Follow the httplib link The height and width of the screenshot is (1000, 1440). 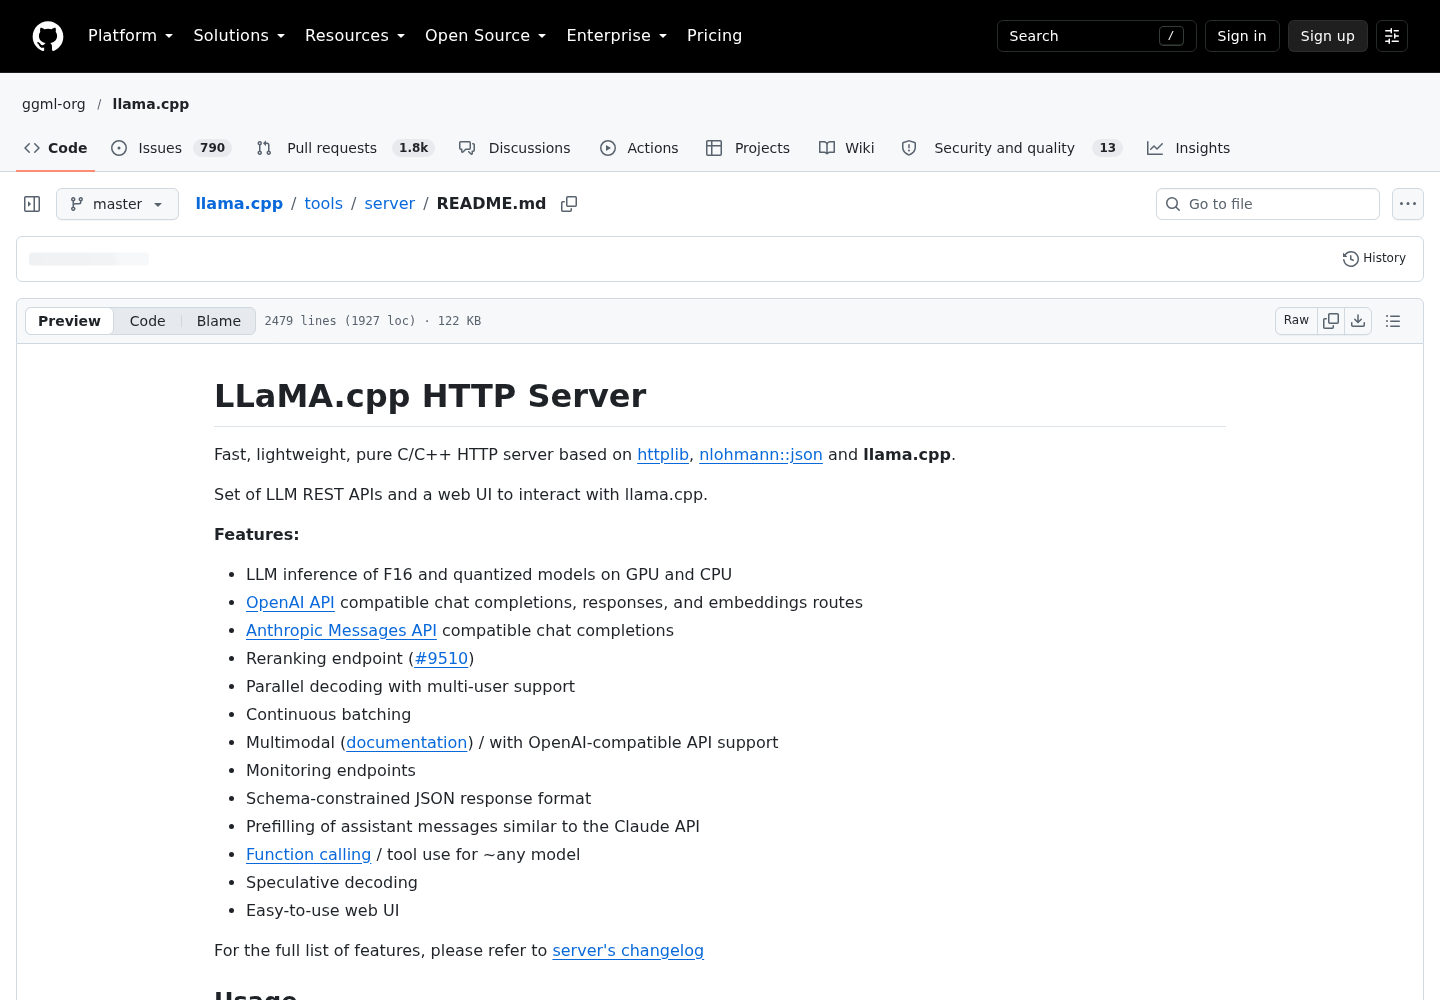click(x=663, y=455)
